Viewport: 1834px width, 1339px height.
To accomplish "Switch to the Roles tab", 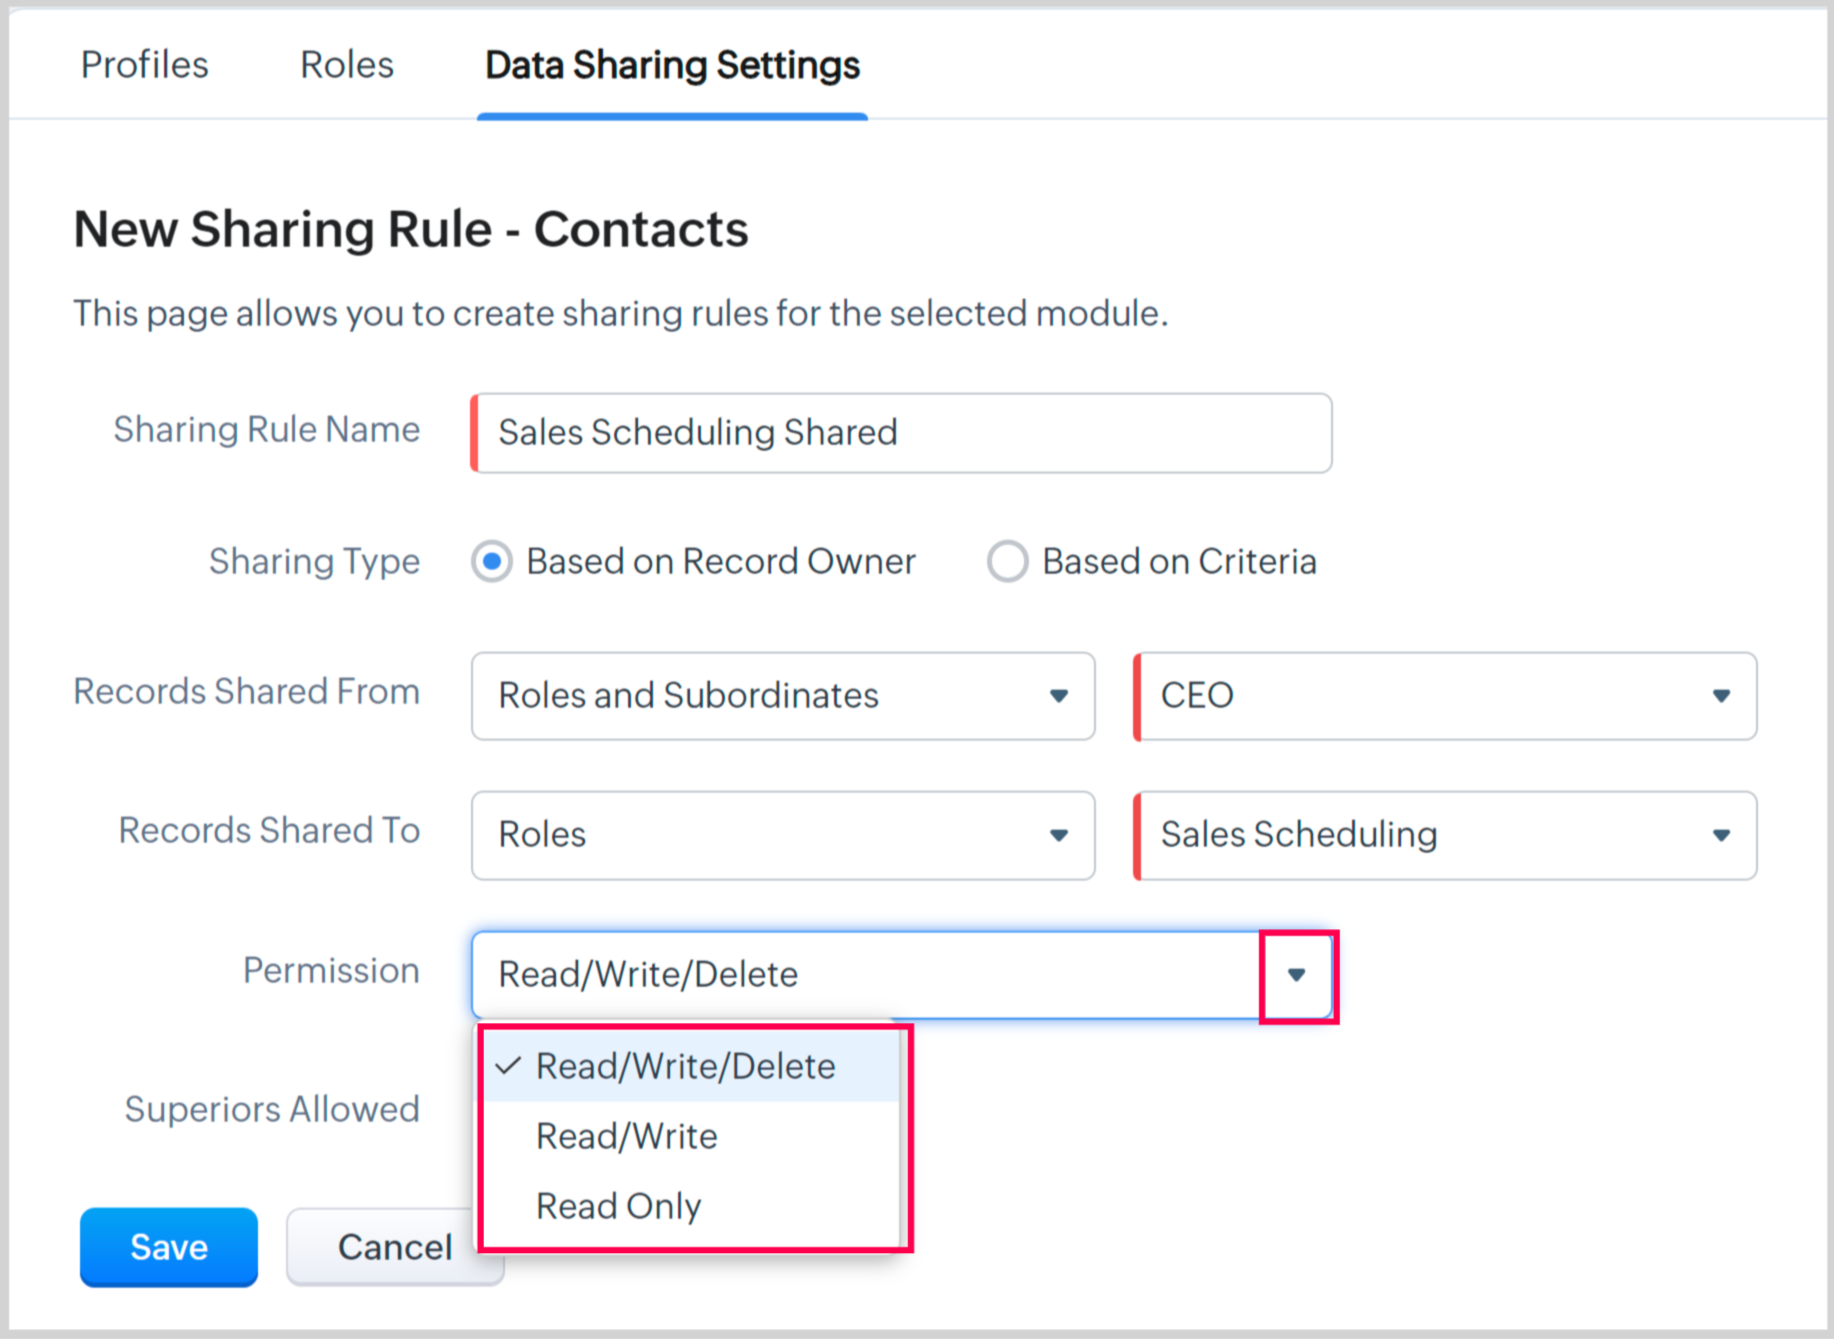I will (x=346, y=65).
